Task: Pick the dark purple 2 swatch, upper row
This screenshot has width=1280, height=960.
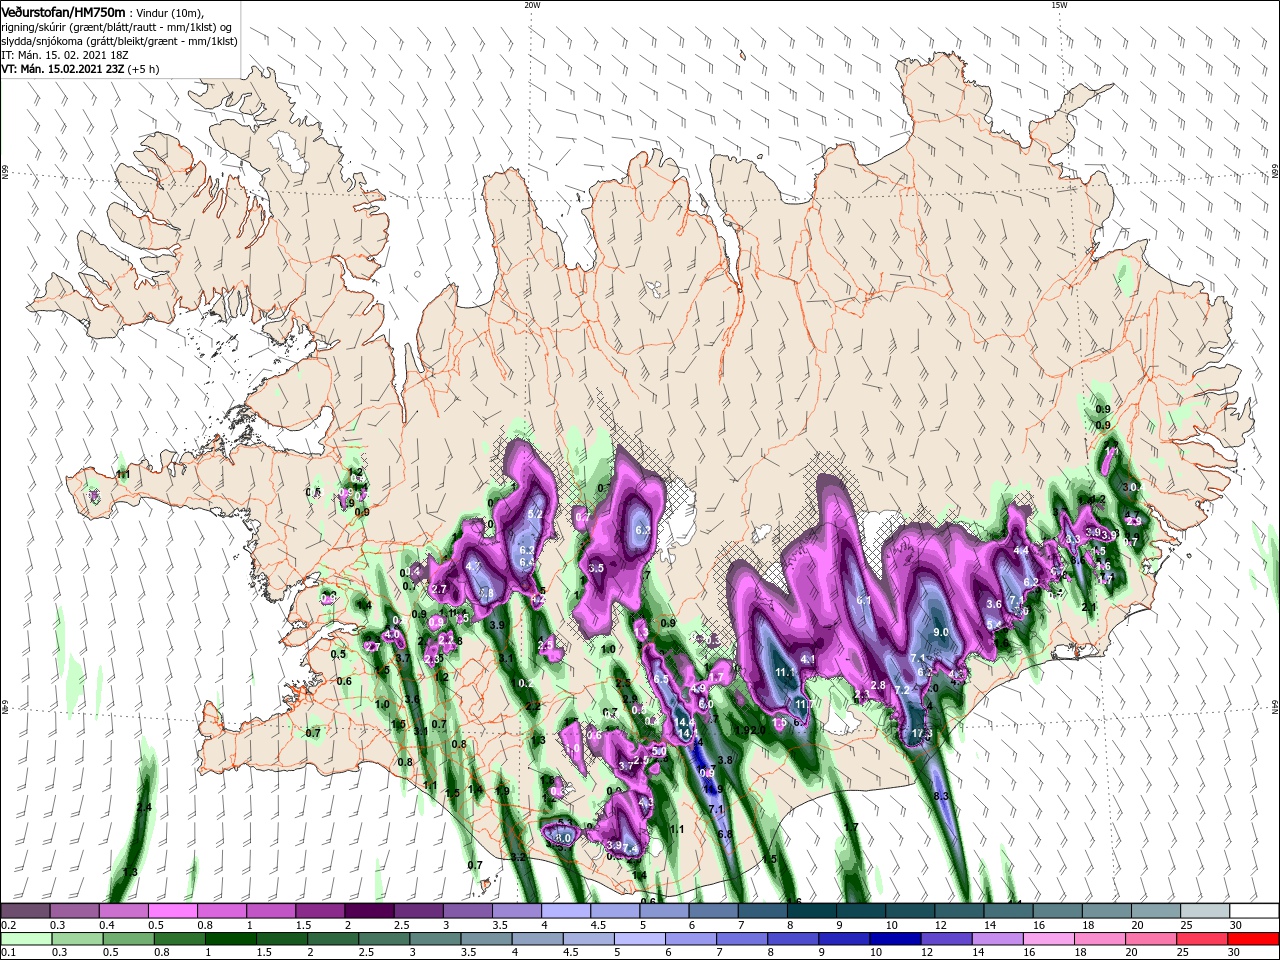Action: tap(369, 911)
